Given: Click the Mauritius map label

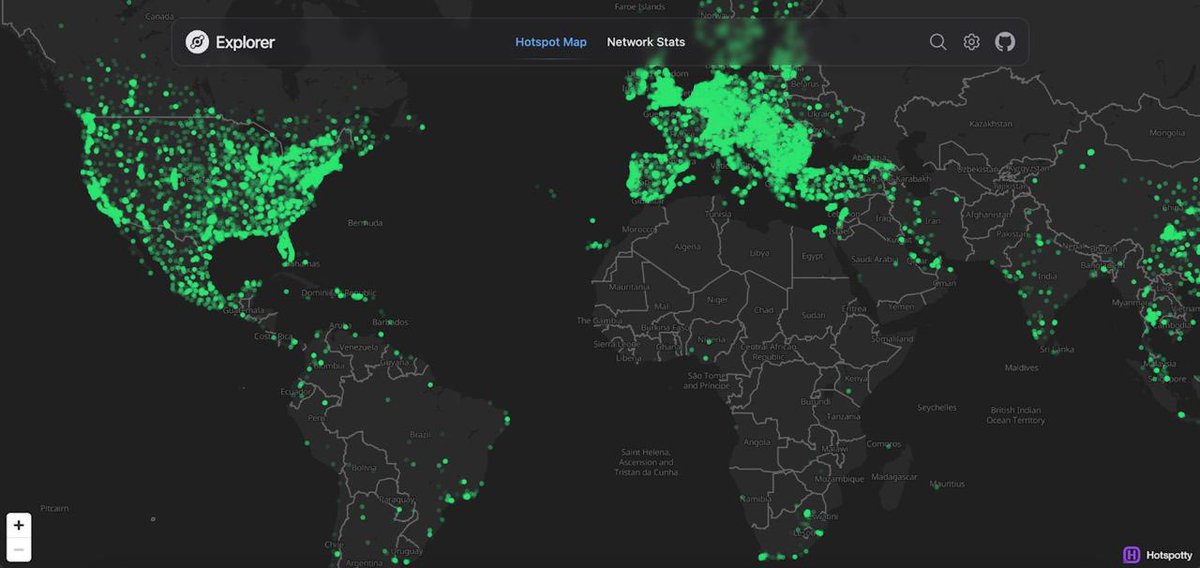Looking at the screenshot, I should (x=947, y=484).
